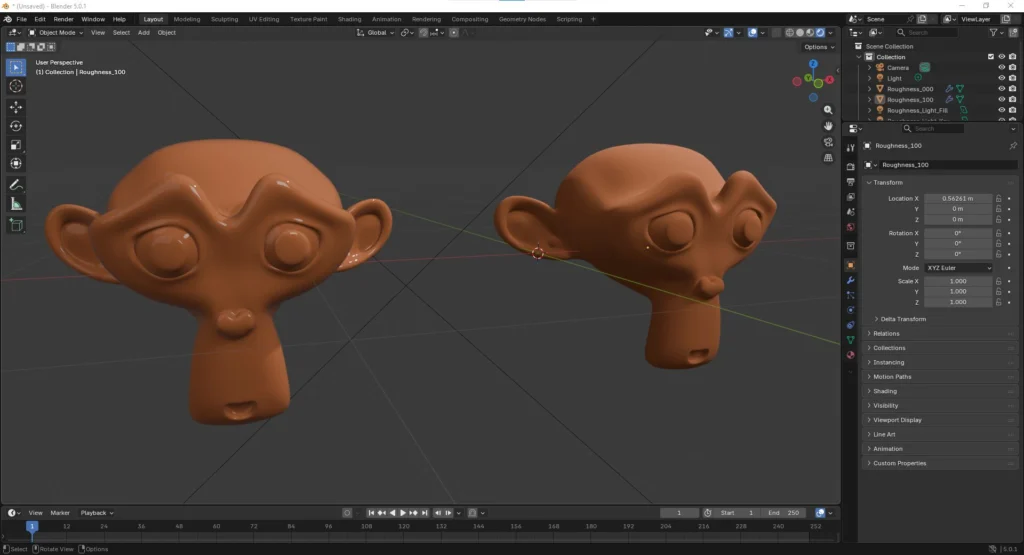Toggle camera view using the viewport camera icon
The width and height of the screenshot is (1024, 555).
(828, 142)
